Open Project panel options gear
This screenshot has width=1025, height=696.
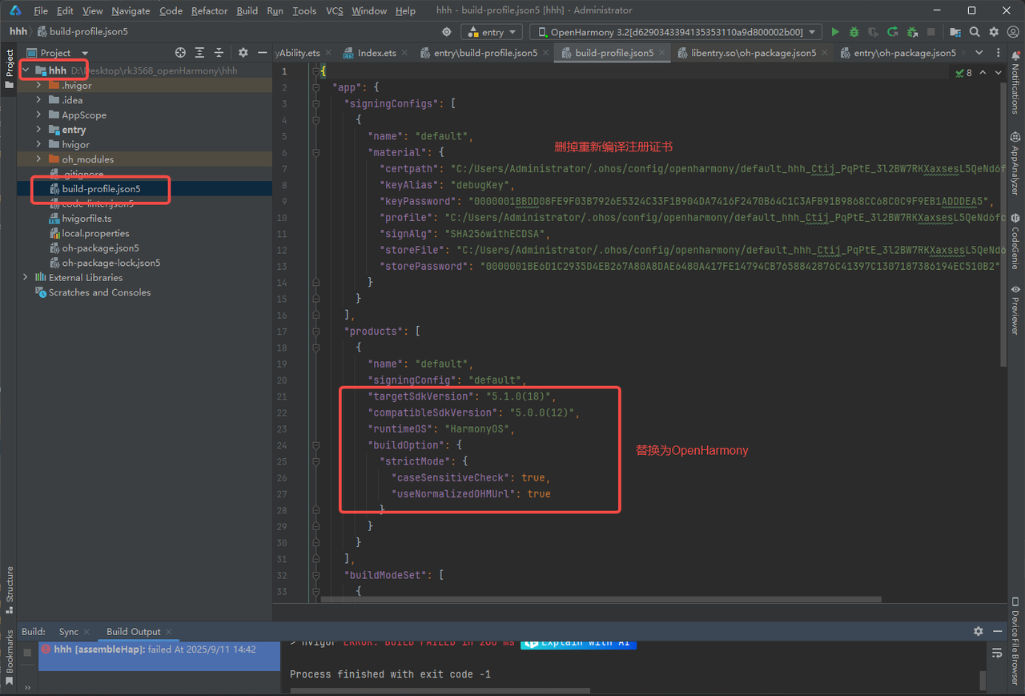point(242,53)
